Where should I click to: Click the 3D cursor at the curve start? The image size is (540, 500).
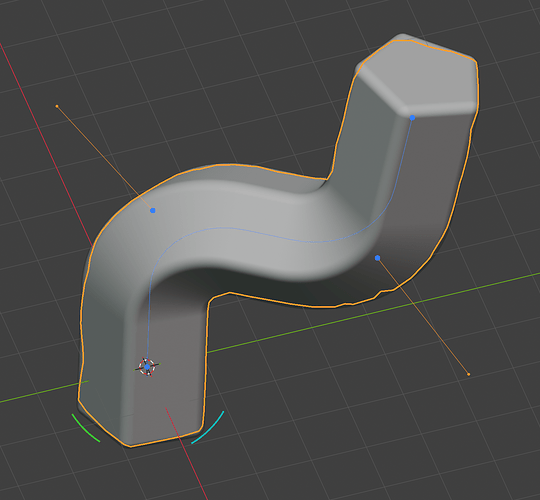tap(147, 367)
